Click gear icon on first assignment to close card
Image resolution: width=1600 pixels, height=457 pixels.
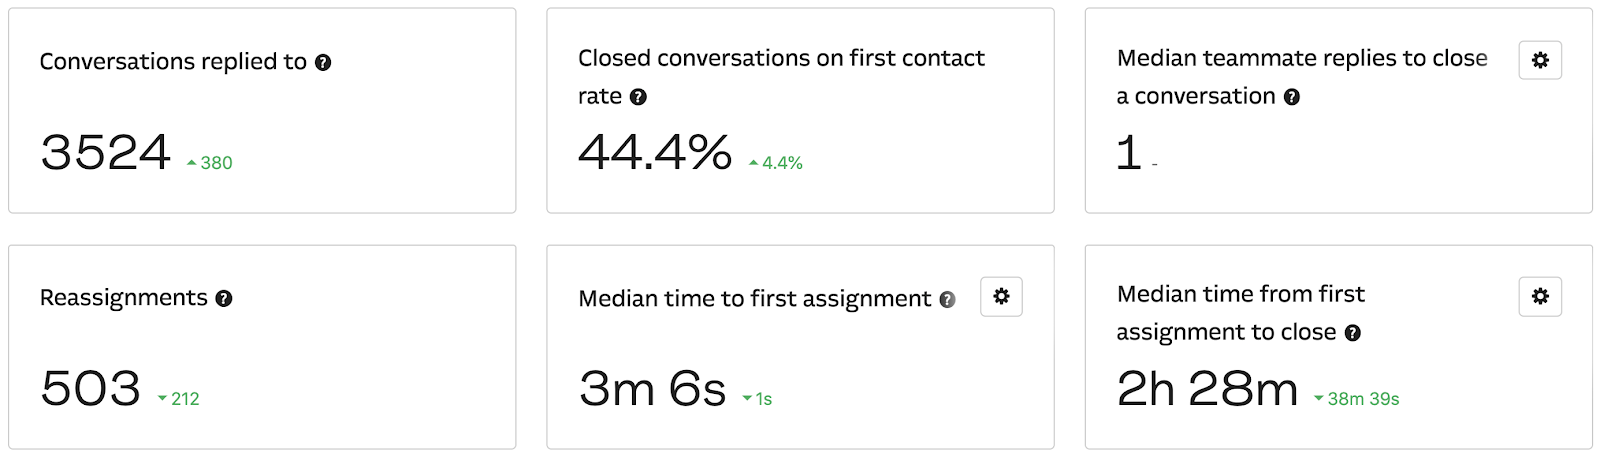pos(1540,296)
